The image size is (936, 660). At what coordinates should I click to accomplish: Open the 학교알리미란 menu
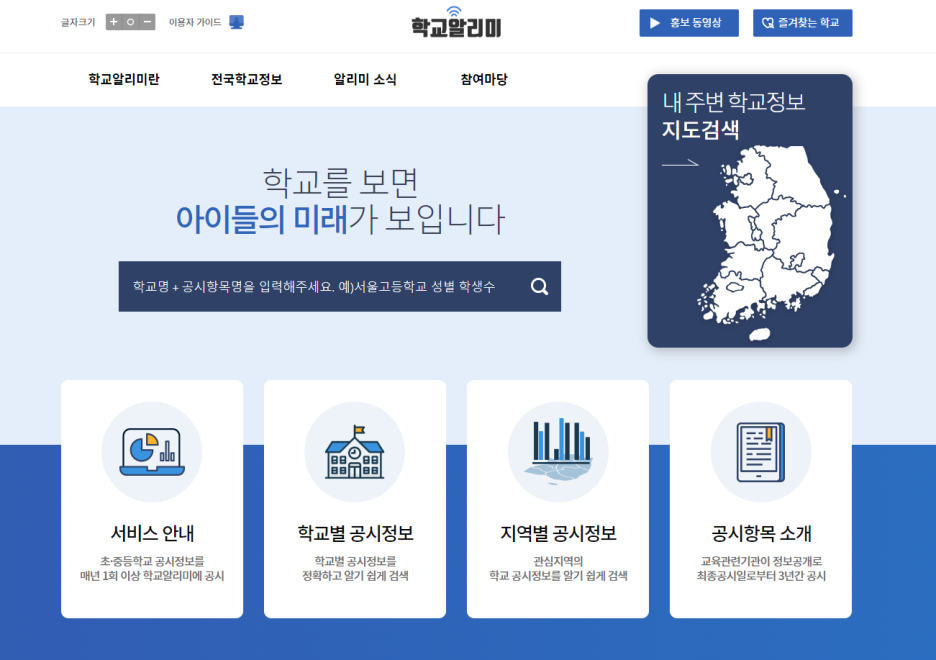(x=124, y=79)
